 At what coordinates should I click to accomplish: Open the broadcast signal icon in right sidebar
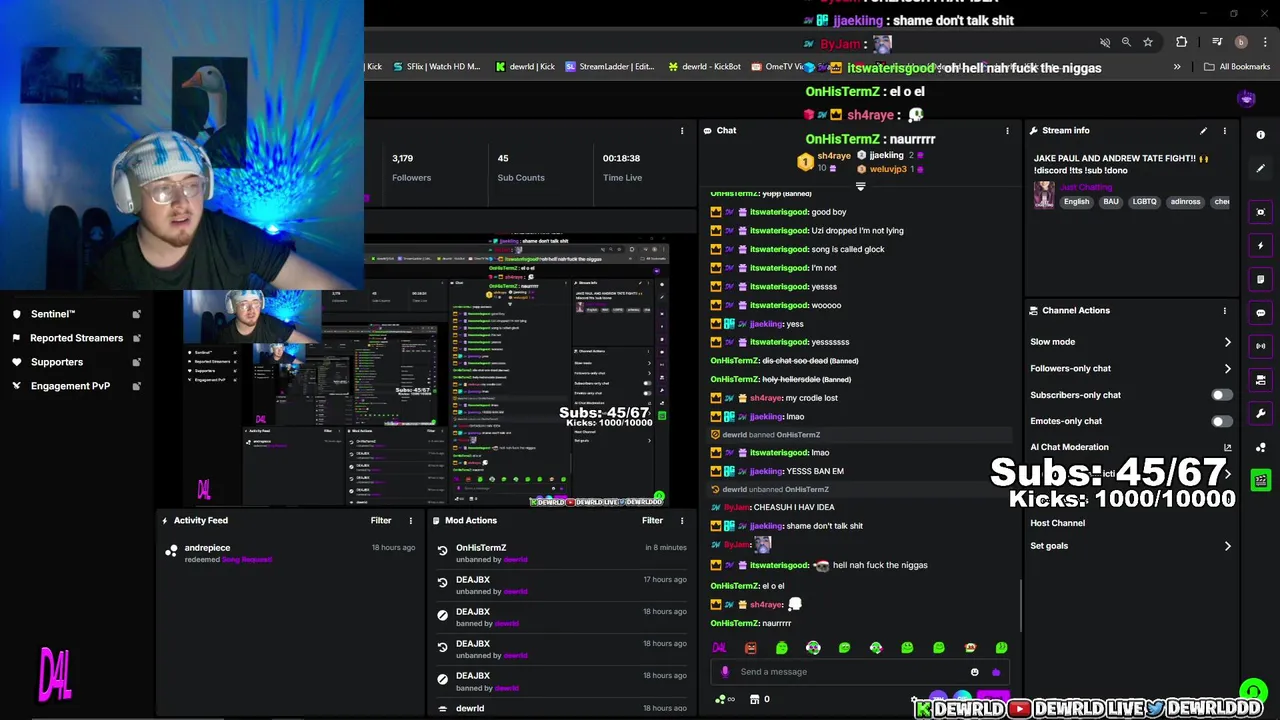1260,346
